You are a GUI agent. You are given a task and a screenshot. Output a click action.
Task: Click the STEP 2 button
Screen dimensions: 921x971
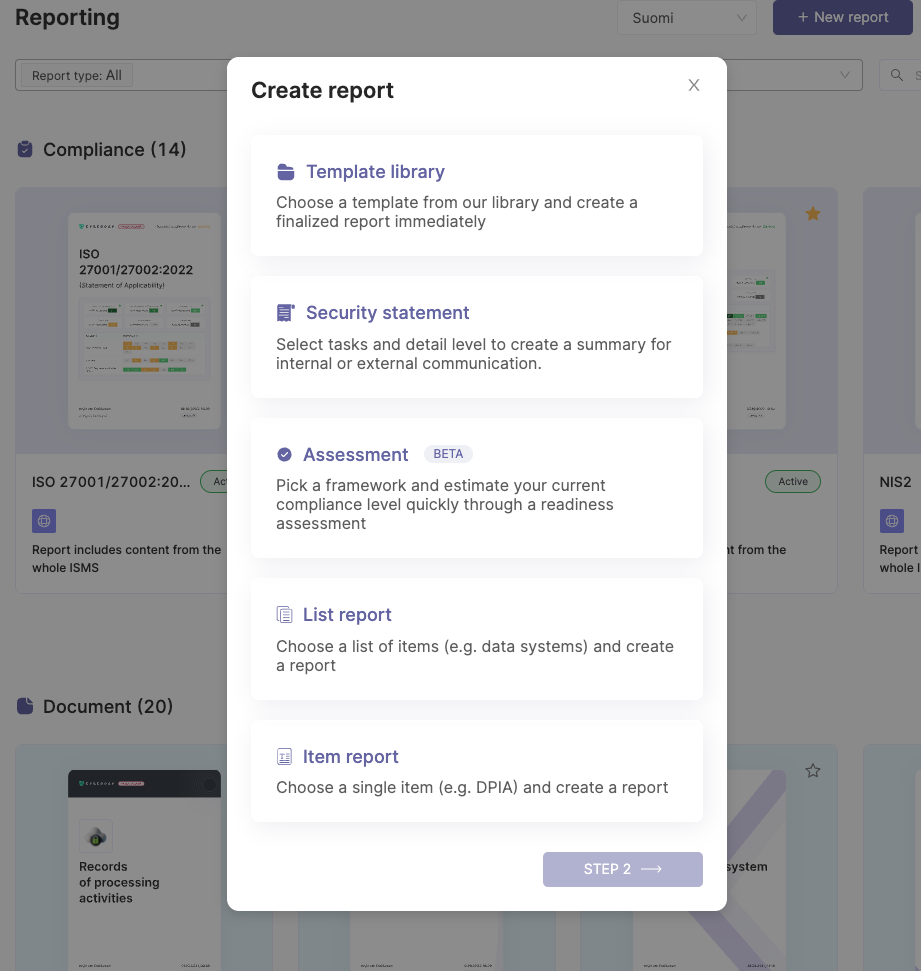pyautogui.click(x=622, y=869)
